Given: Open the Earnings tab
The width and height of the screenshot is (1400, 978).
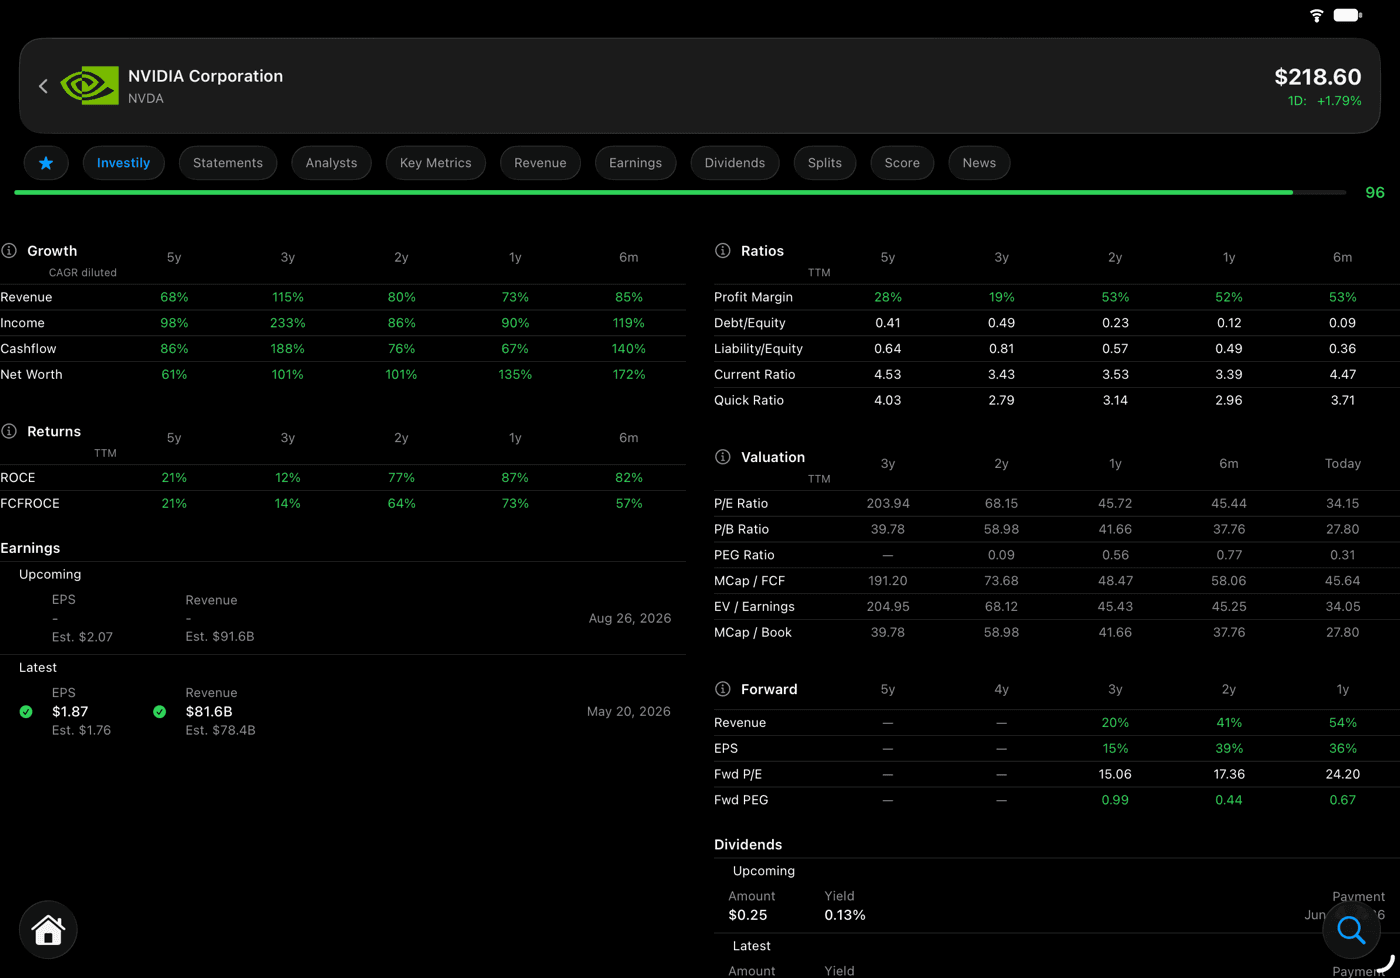Looking at the screenshot, I should 636,163.
